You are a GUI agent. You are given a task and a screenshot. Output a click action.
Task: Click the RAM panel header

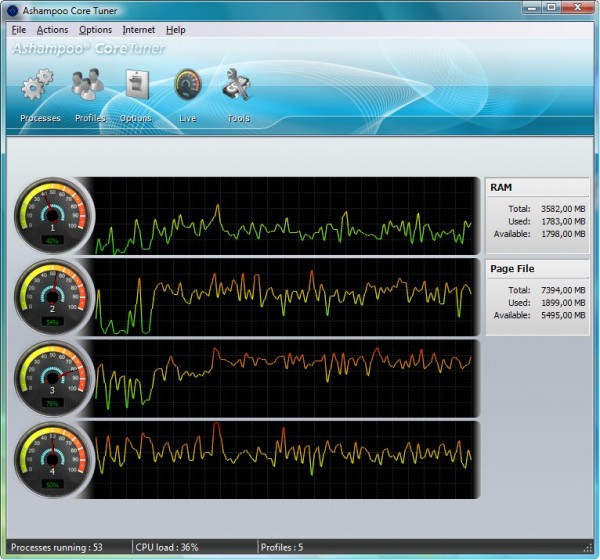click(x=537, y=187)
